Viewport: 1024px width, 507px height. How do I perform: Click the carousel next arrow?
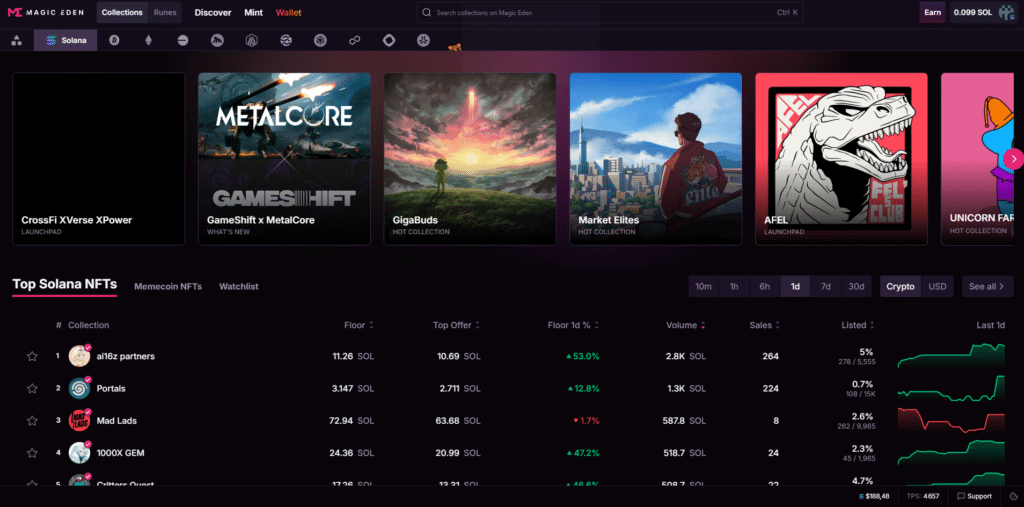1014,158
